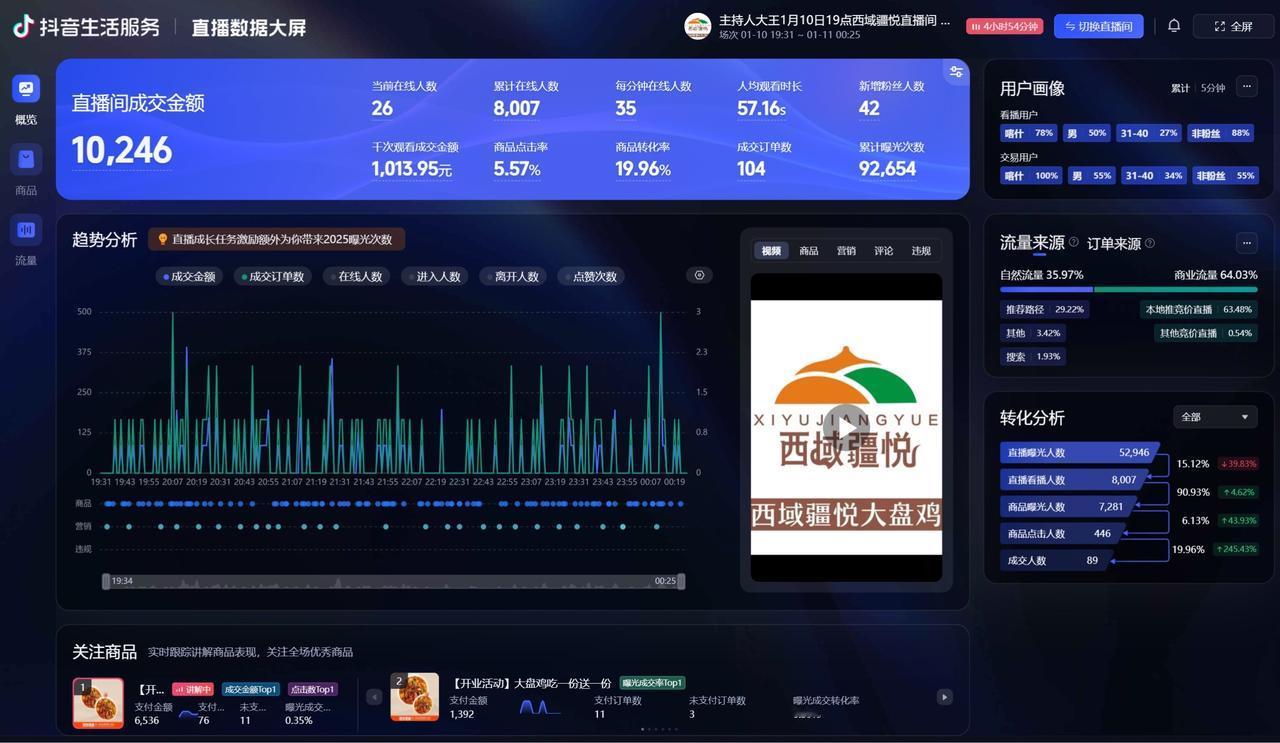Image resolution: width=1280 pixels, height=743 pixels.
Task: Select the 商品 tab in the preview panel
Action: pos(809,251)
